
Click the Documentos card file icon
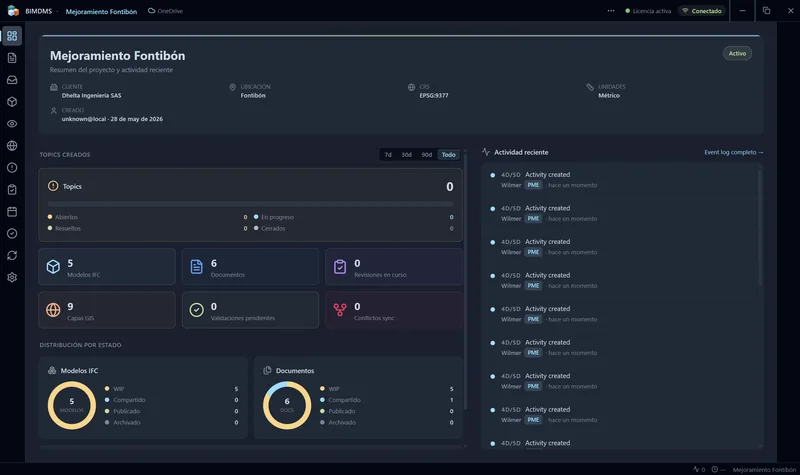point(196,267)
